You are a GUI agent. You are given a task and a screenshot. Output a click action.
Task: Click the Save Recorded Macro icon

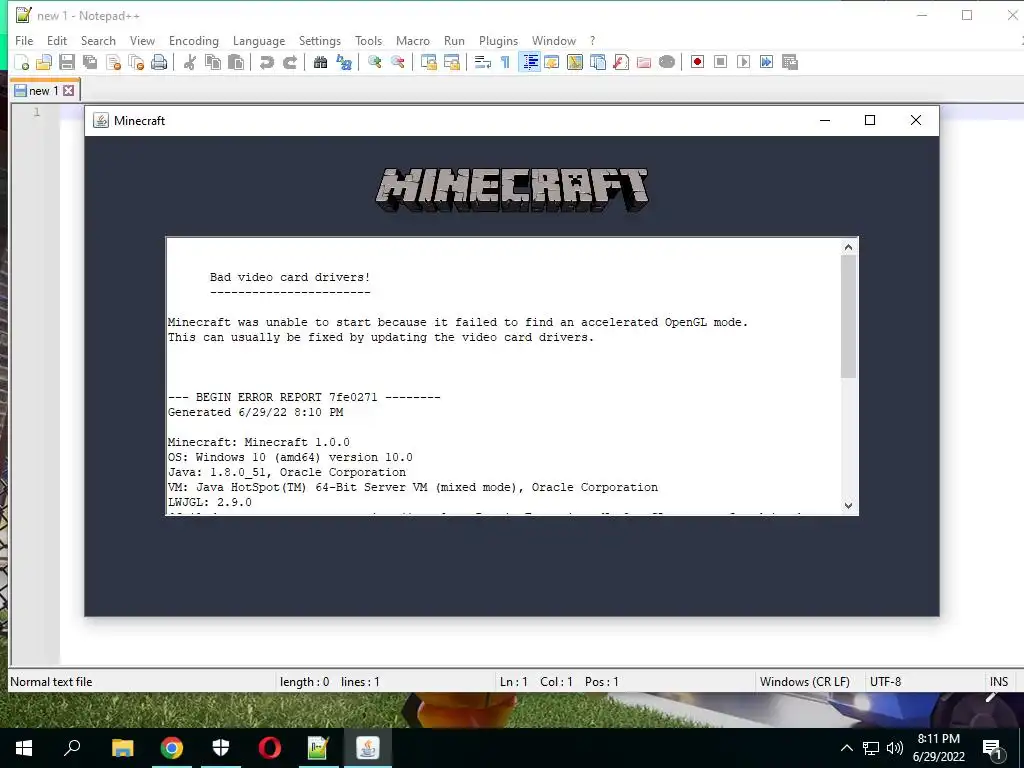point(790,62)
